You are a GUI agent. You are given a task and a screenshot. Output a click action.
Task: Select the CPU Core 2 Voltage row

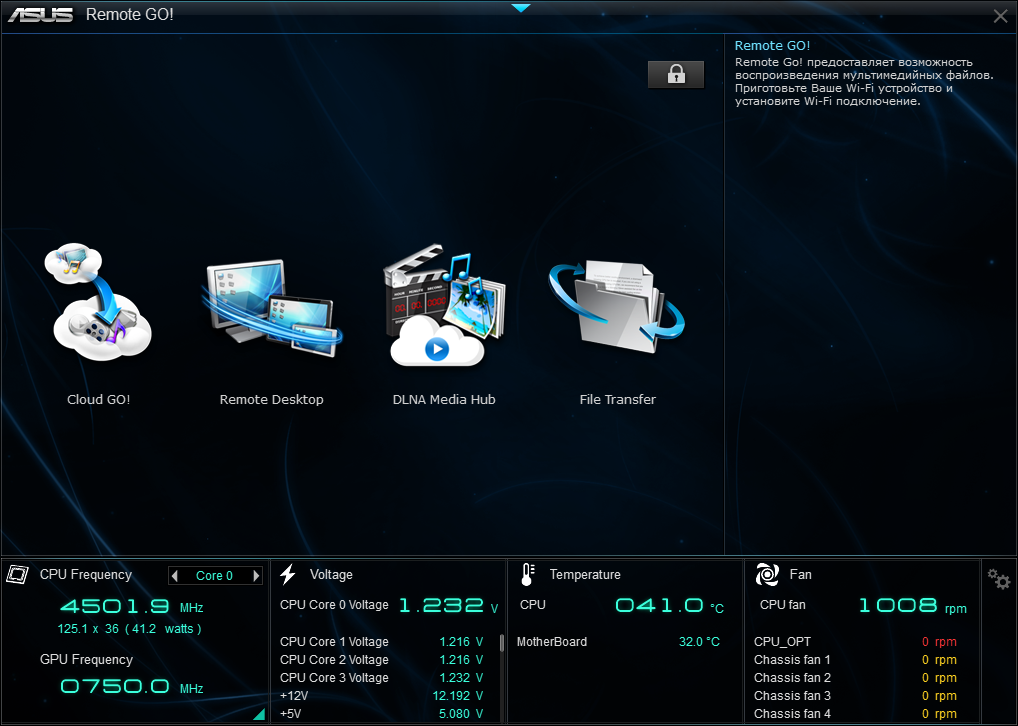pyautogui.click(x=382, y=660)
